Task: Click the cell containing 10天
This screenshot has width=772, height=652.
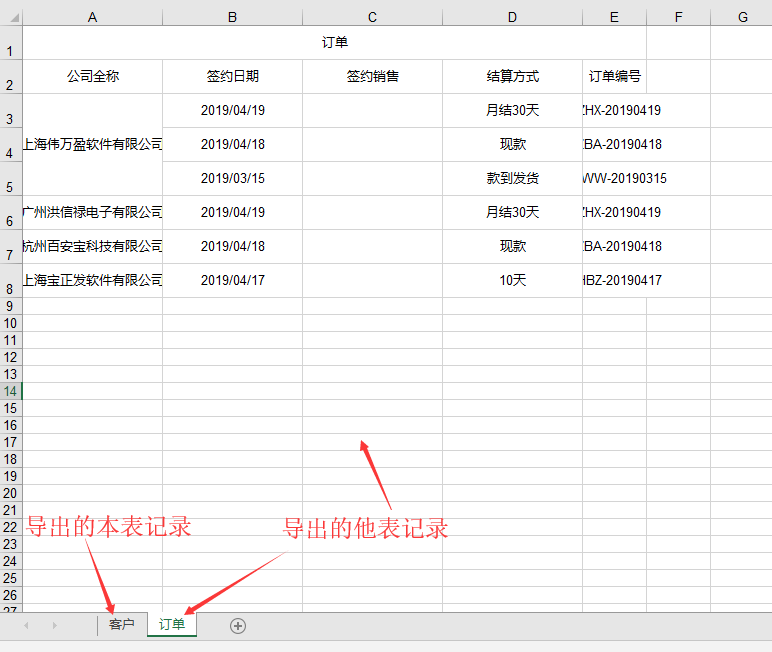Action: 512,281
